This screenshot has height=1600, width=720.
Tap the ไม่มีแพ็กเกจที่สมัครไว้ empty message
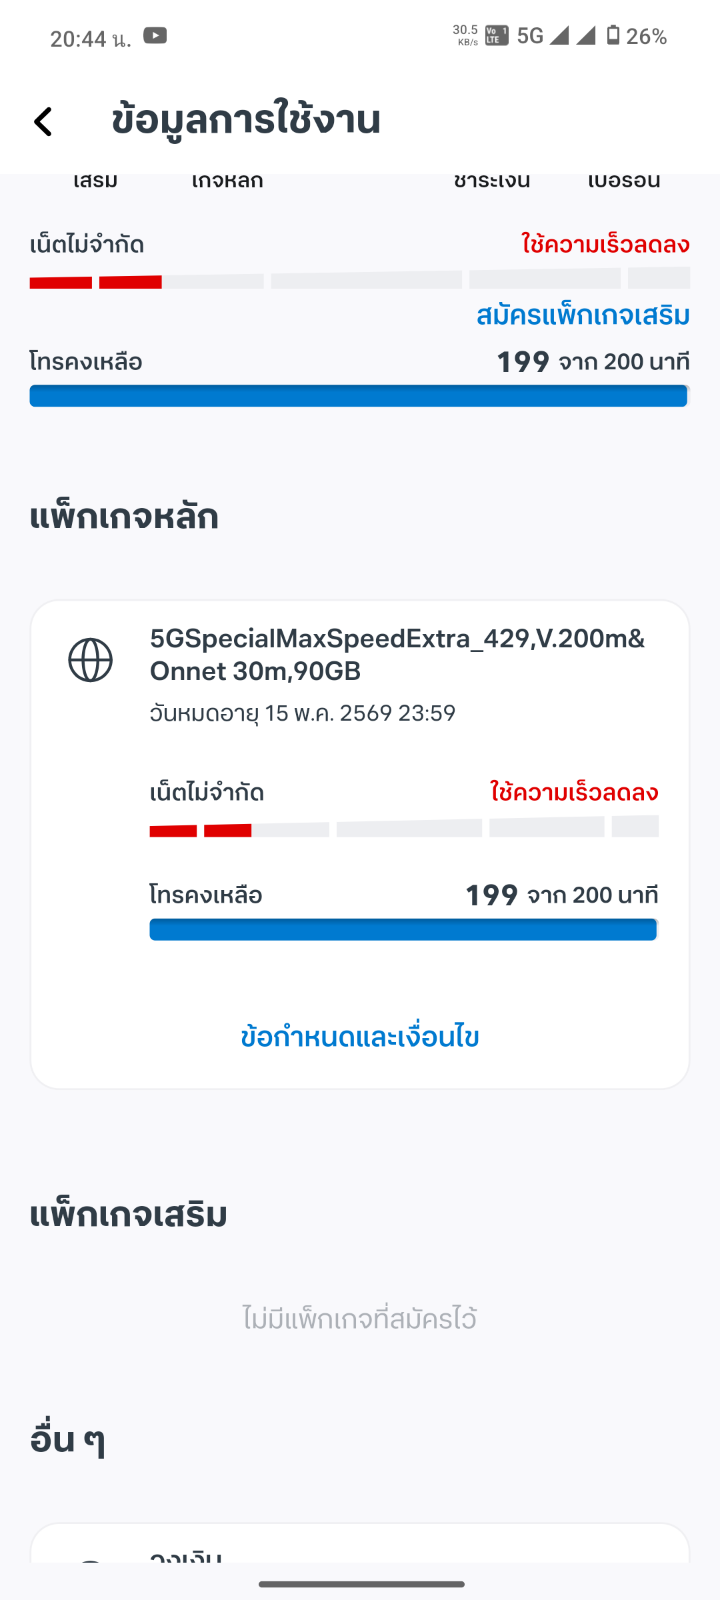360,1319
